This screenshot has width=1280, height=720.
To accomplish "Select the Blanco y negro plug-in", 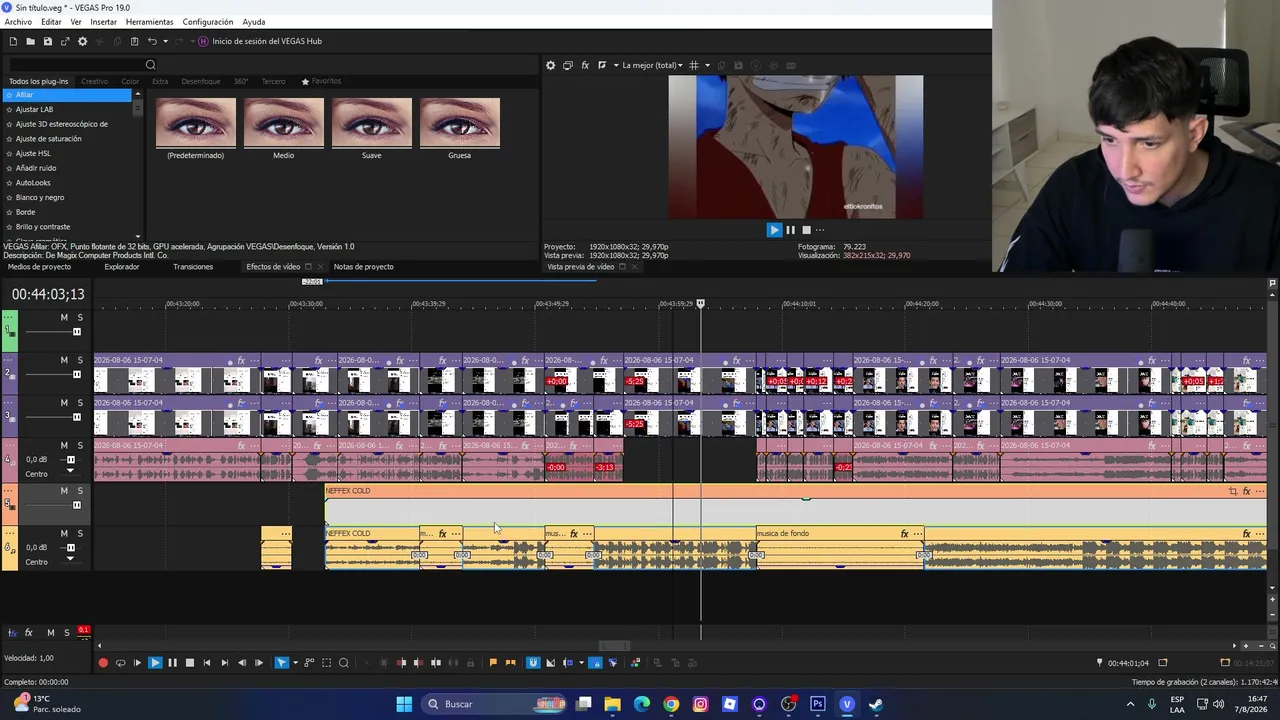I will click(x=40, y=197).
